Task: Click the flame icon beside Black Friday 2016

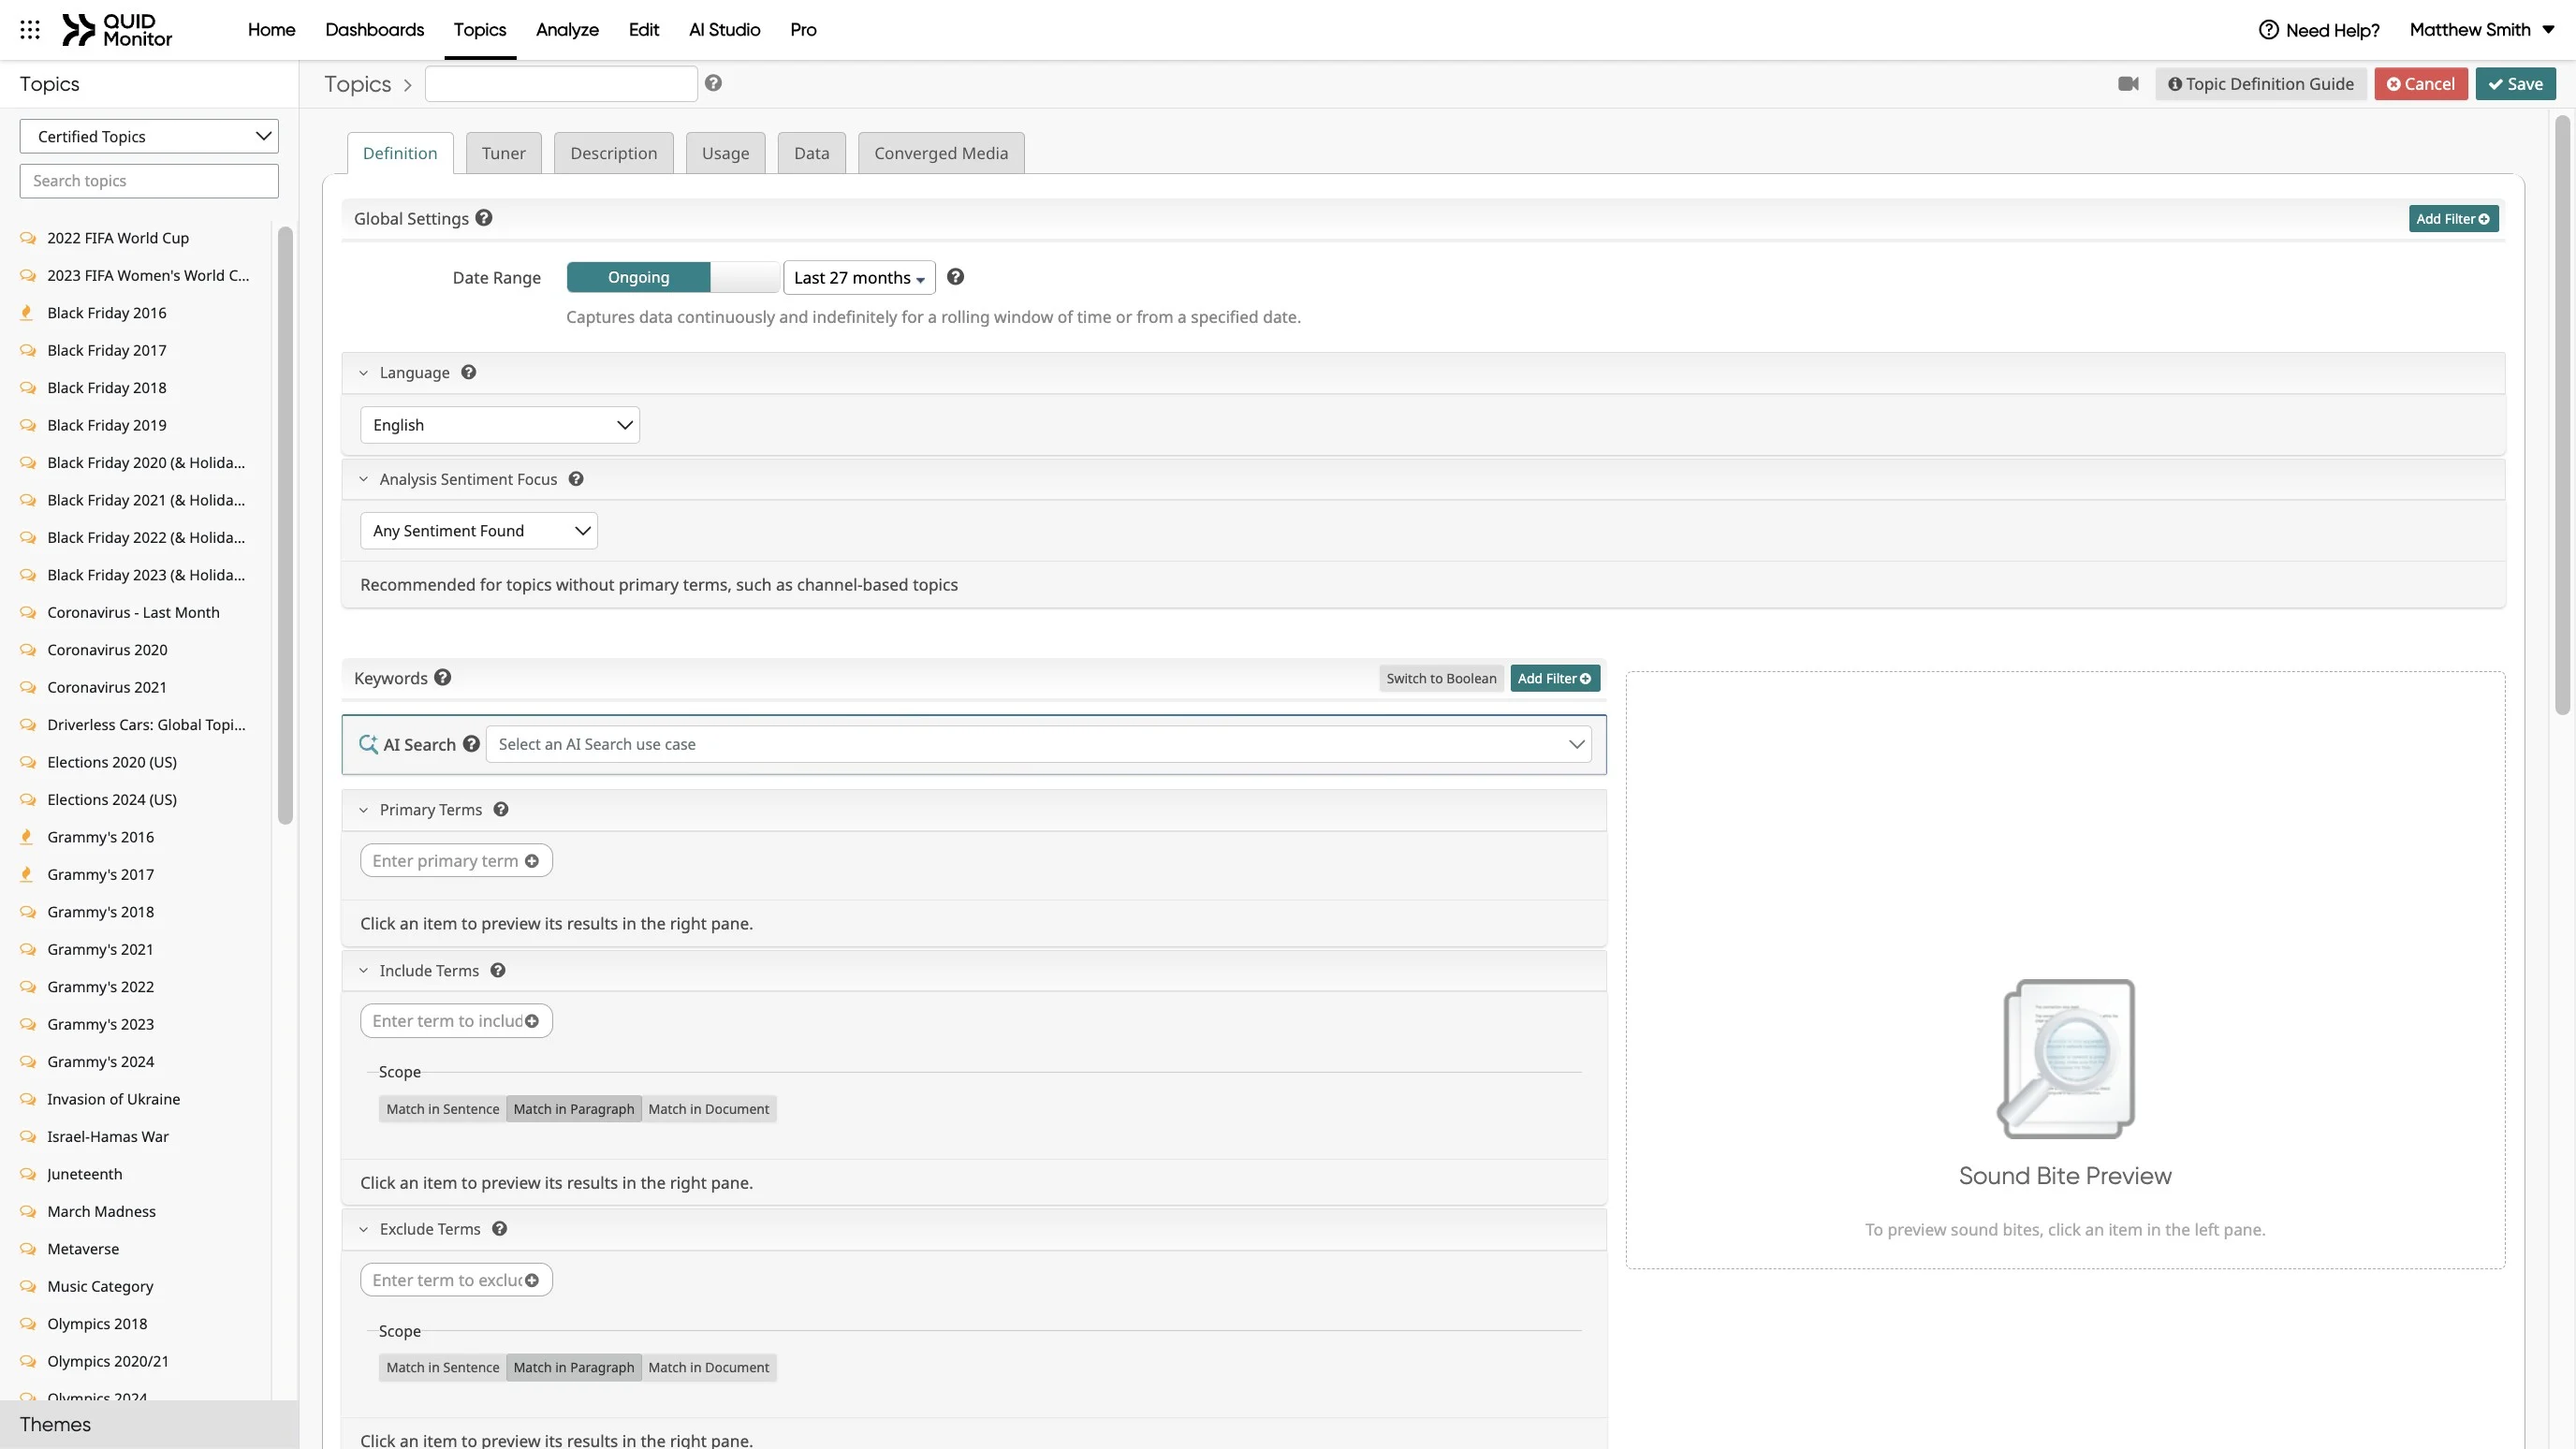Action: coord(27,313)
